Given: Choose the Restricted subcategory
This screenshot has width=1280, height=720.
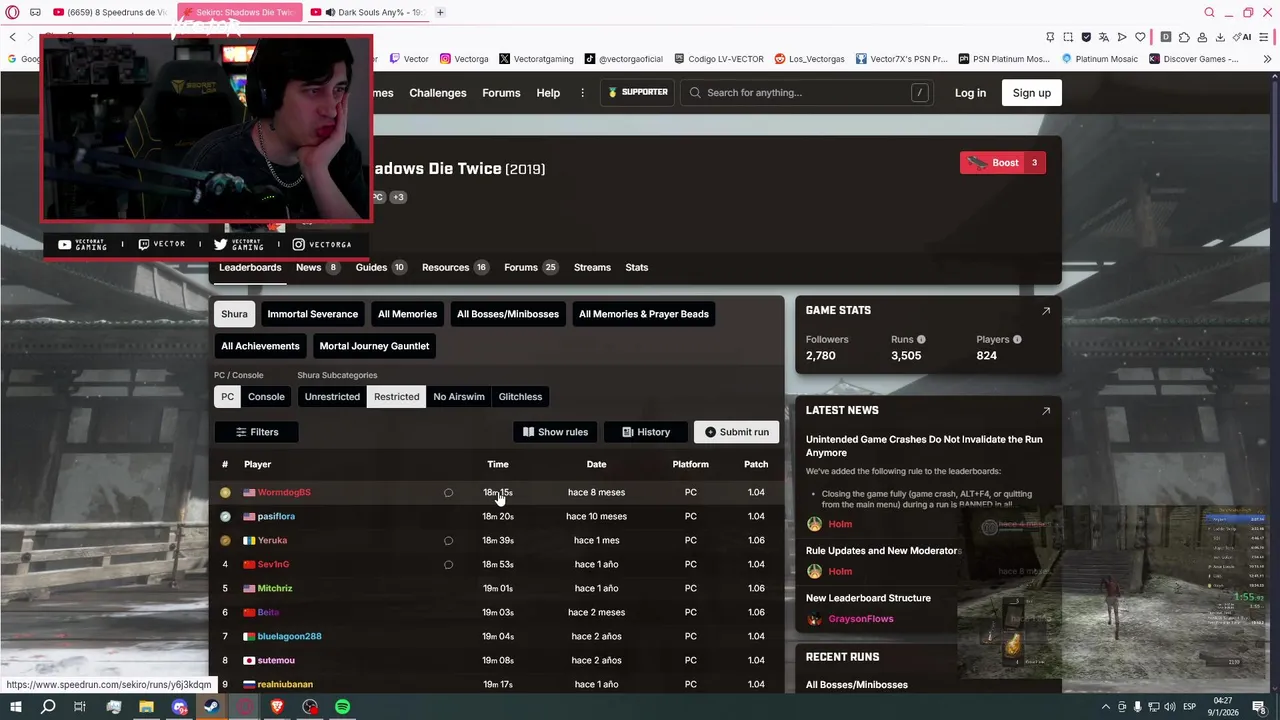Looking at the screenshot, I should [x=397, y=397].
